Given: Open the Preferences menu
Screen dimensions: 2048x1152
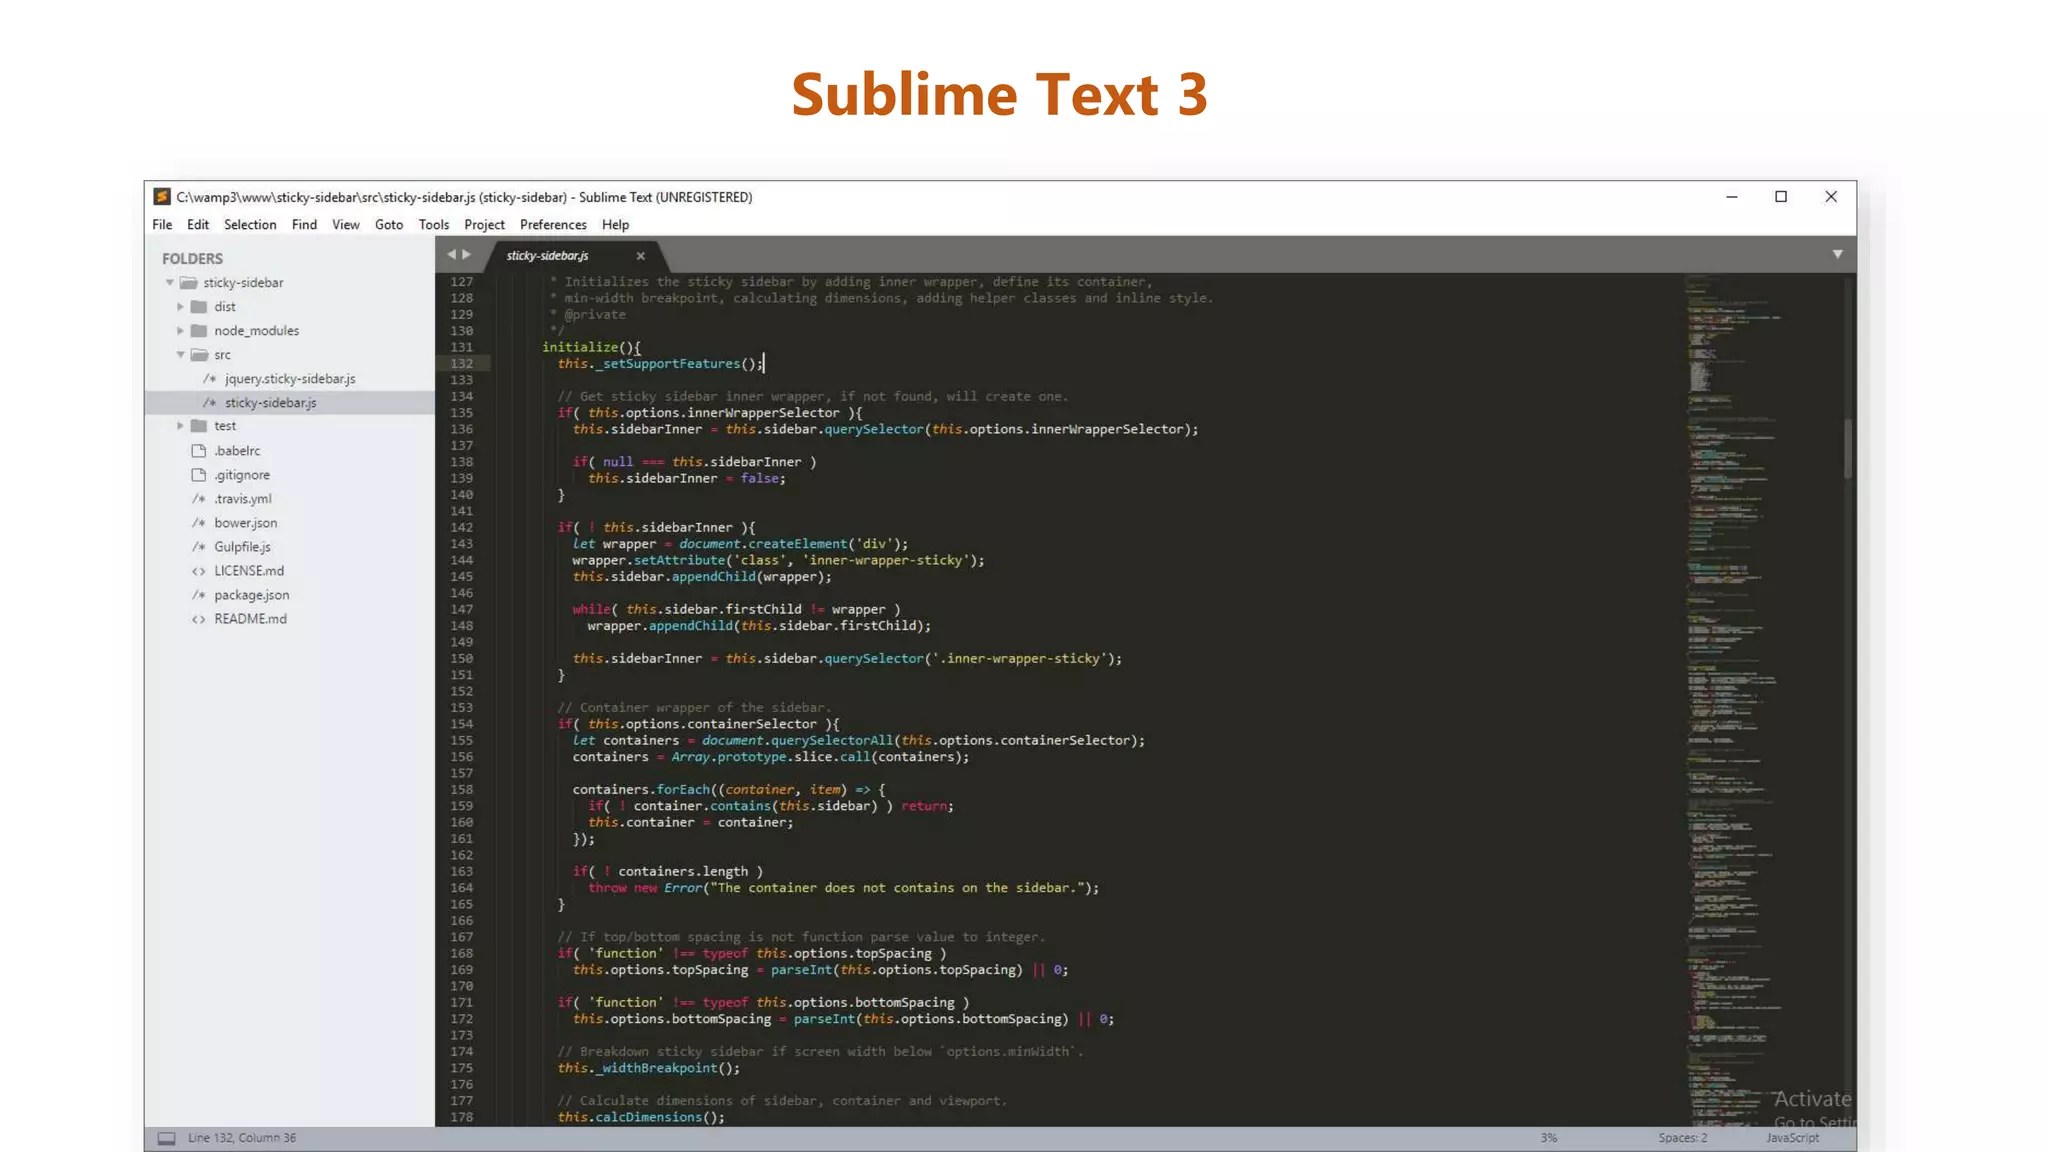Looking at the screenshot, I should (x=553, y=225).
